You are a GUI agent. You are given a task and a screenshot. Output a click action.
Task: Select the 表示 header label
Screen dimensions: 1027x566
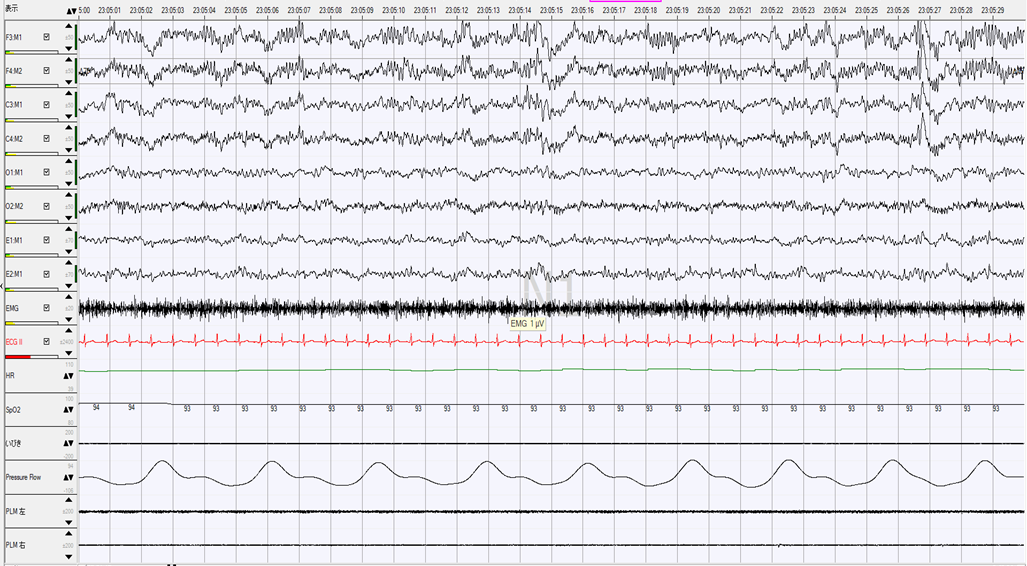point(12,9)
